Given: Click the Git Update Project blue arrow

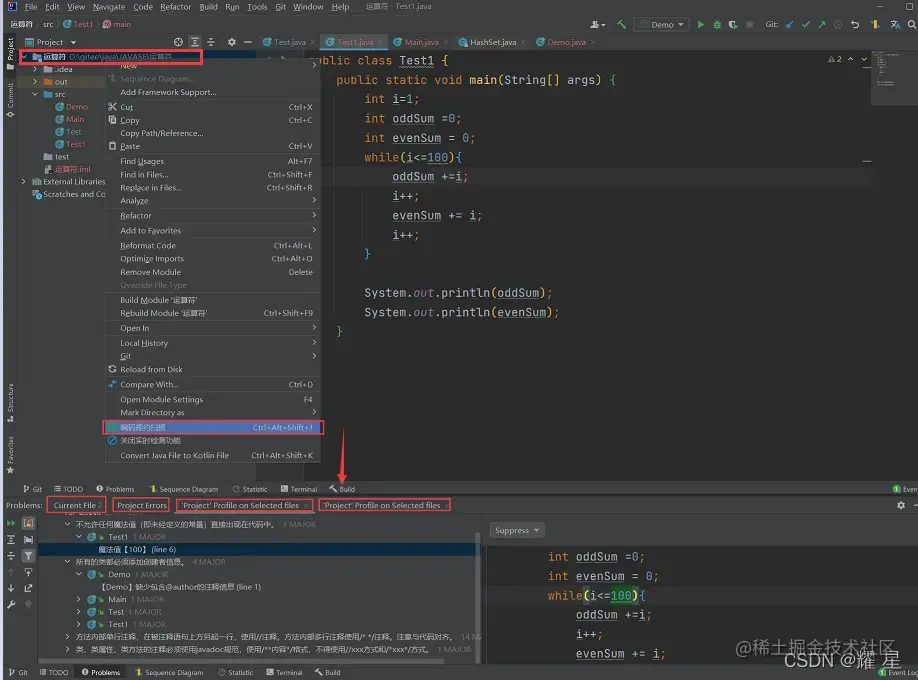Looking at the screenshot, I should pos(790,25).
